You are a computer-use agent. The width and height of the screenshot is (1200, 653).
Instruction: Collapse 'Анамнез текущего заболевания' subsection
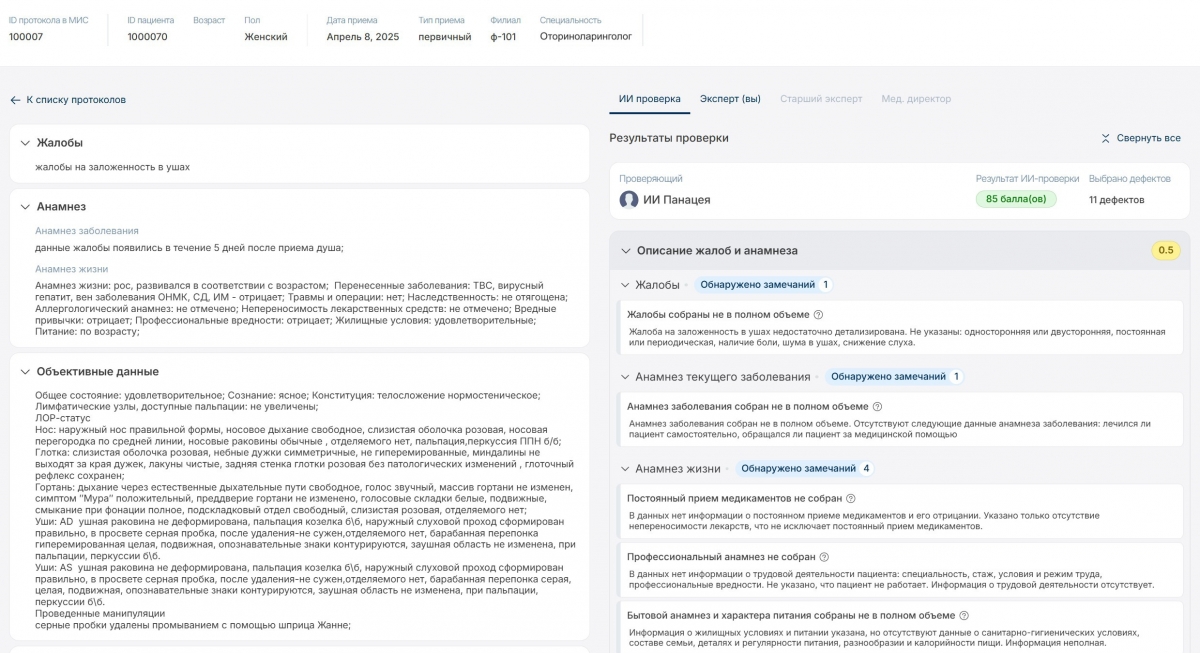pyautogui.click(x=625, y=377)
